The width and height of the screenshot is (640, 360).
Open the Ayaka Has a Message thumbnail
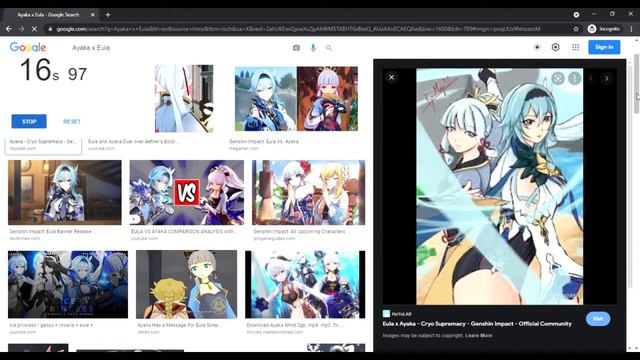pos(187,284)
